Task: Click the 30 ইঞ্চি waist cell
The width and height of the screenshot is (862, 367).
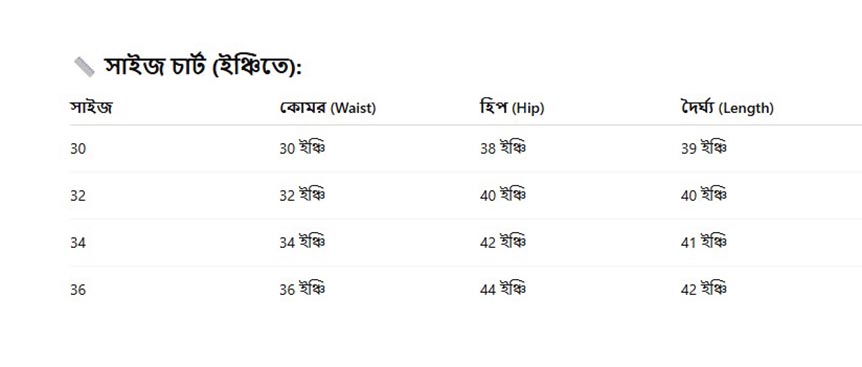Action: (302, 148)
